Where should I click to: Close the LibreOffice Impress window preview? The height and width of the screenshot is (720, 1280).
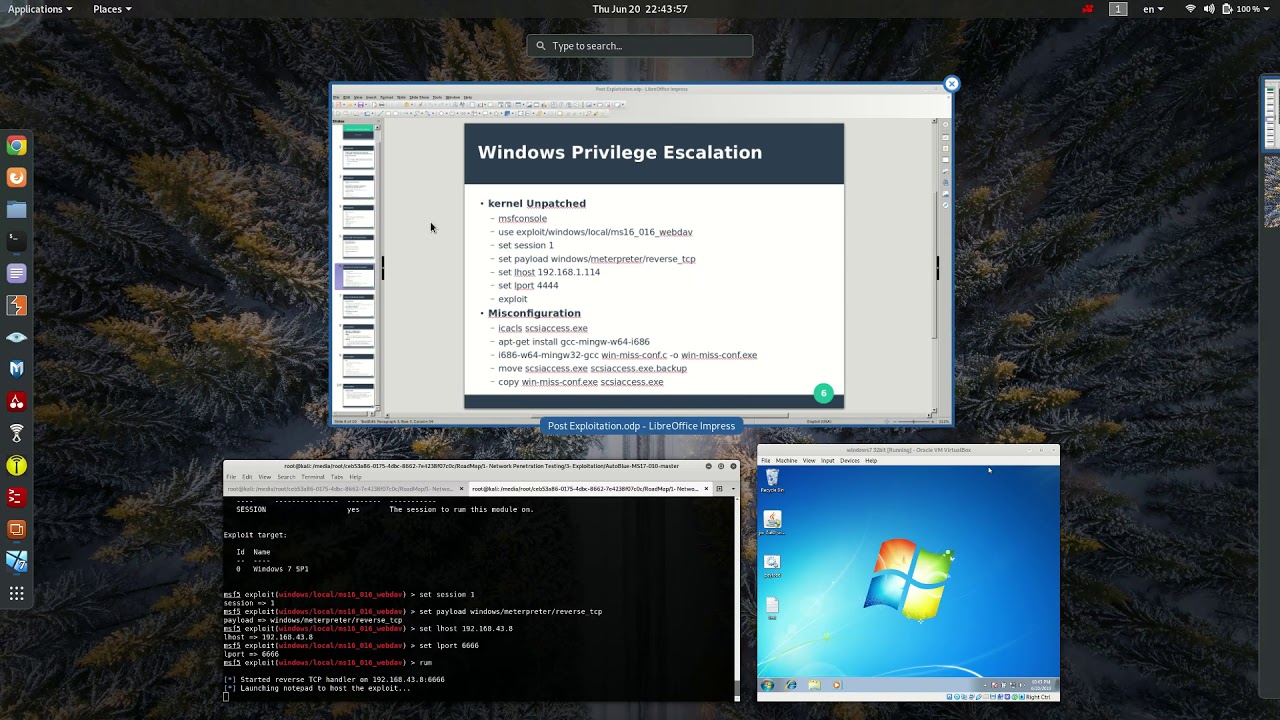pos(951,84)
